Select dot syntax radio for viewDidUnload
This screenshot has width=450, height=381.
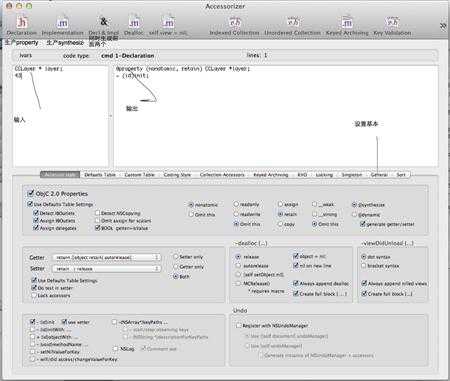[364, 257]
